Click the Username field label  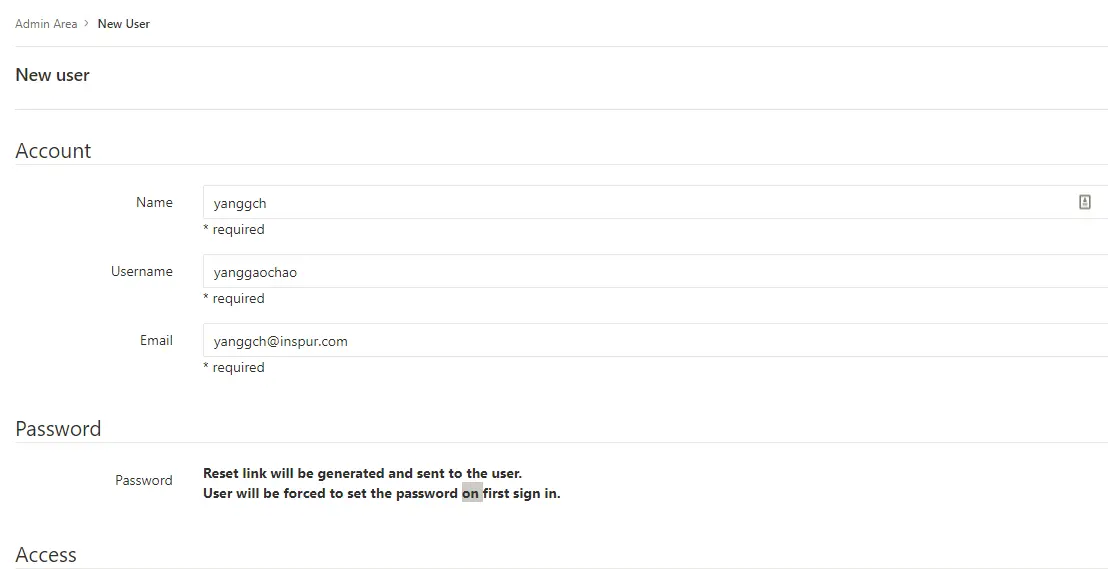pyautogui.click(x=141, y=271)
